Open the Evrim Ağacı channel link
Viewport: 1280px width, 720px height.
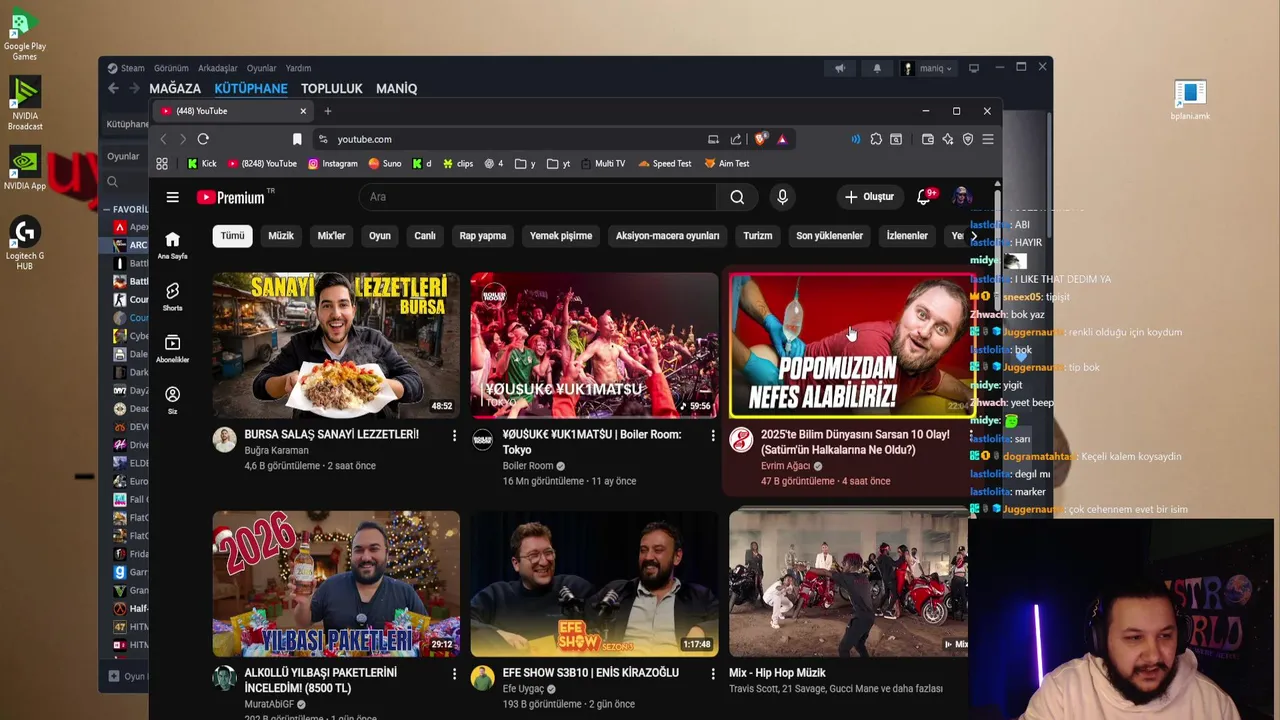click(786, 466)
